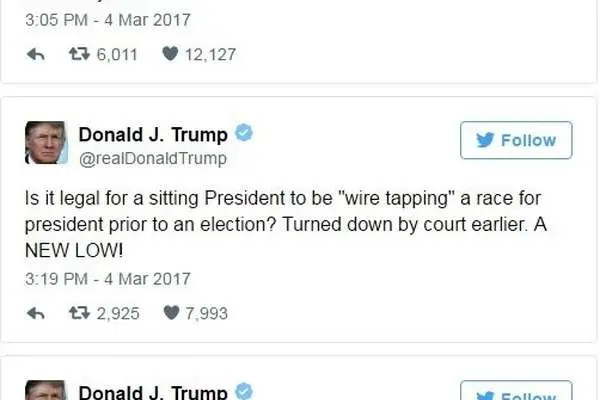600x400 pixels.
Task: Like the tweet with 7,993 likes
Action: (x=171, y=313)
